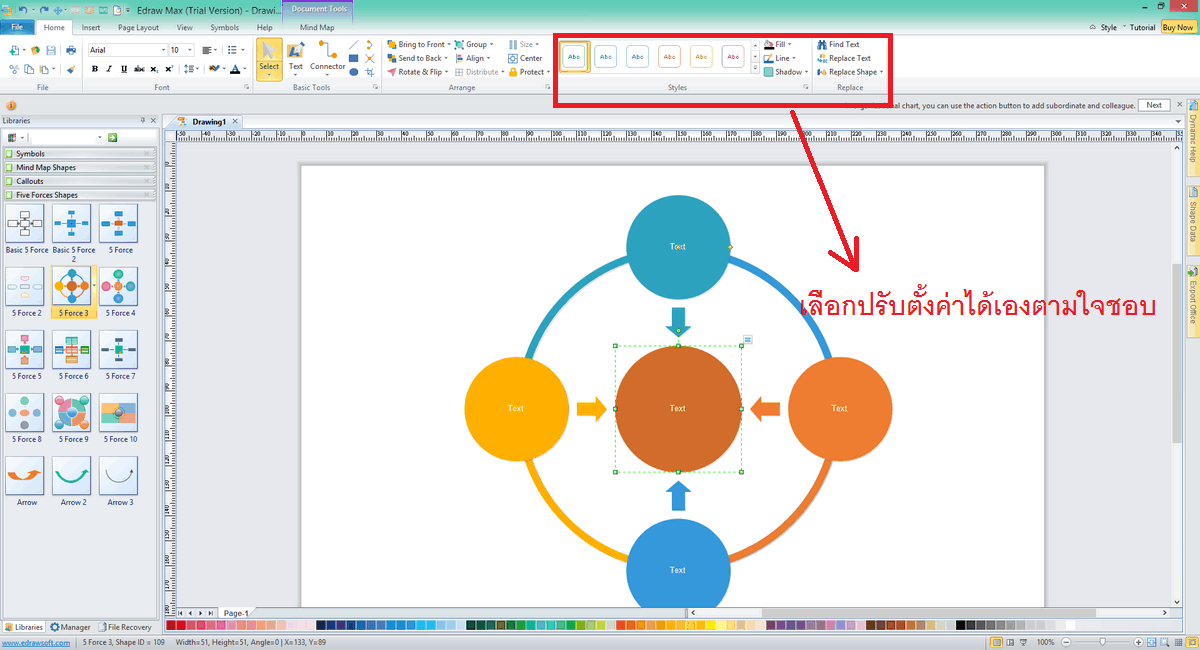Viewport: 1200px width, 650px height.
Task: Switch to the Page Layout tab
Action: tap(138, 28)
